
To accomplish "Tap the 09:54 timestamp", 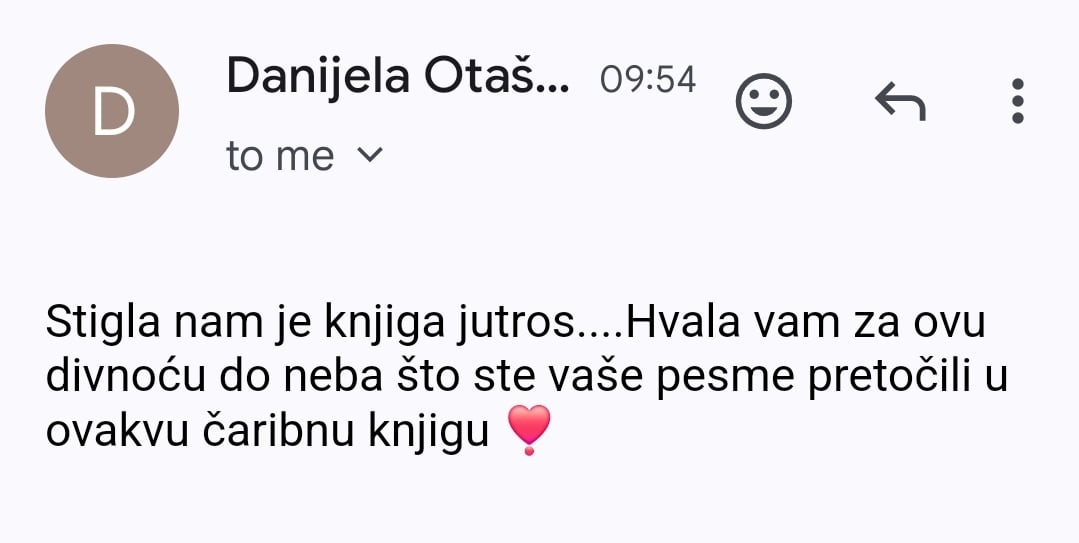I will click(x=648, y=80).
